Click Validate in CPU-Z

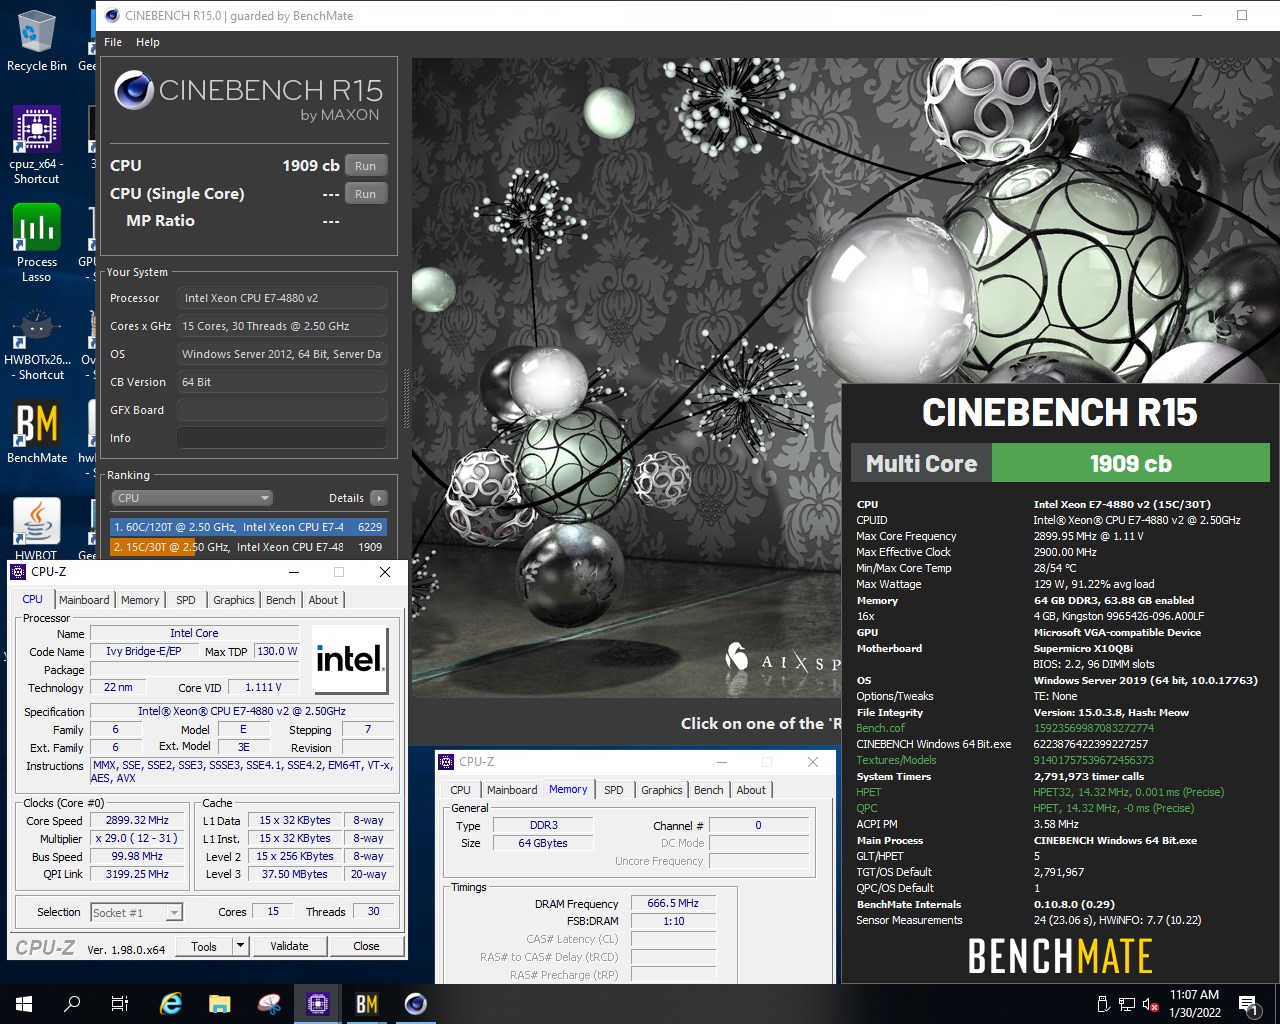point(289,946)
